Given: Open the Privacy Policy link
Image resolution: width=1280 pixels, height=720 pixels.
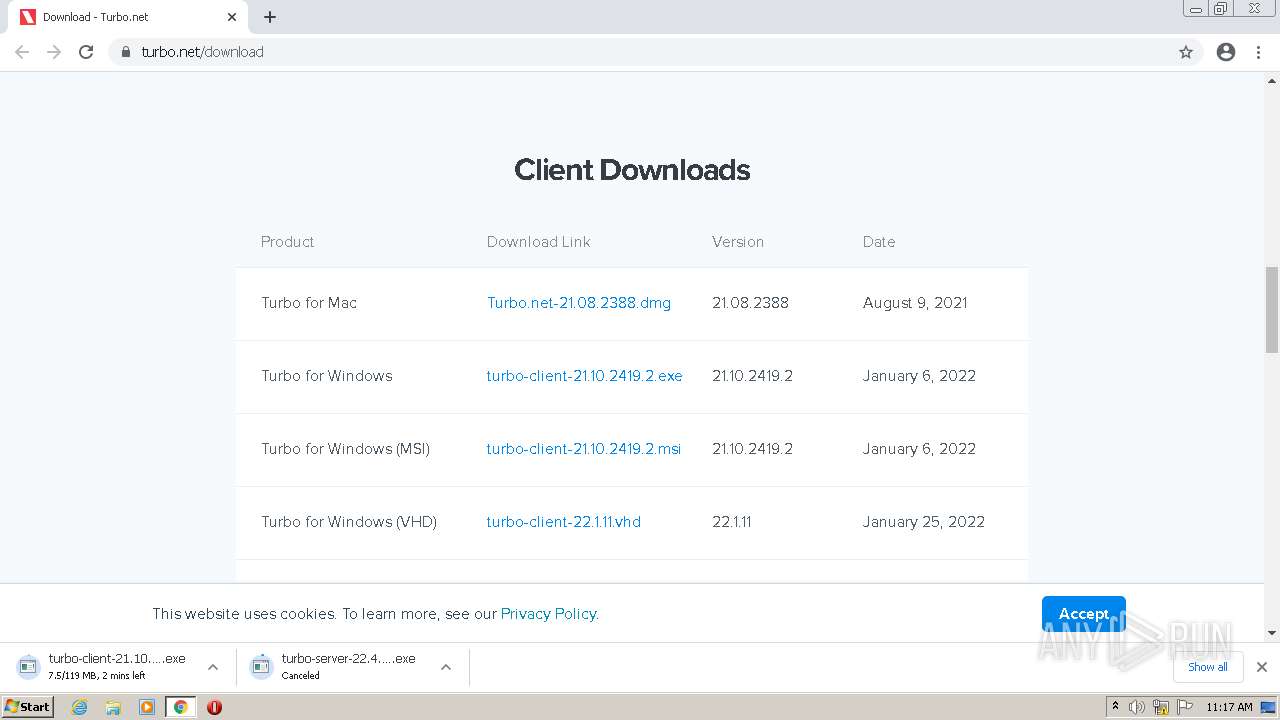Looking at the screenshot, I should point(548,614).
